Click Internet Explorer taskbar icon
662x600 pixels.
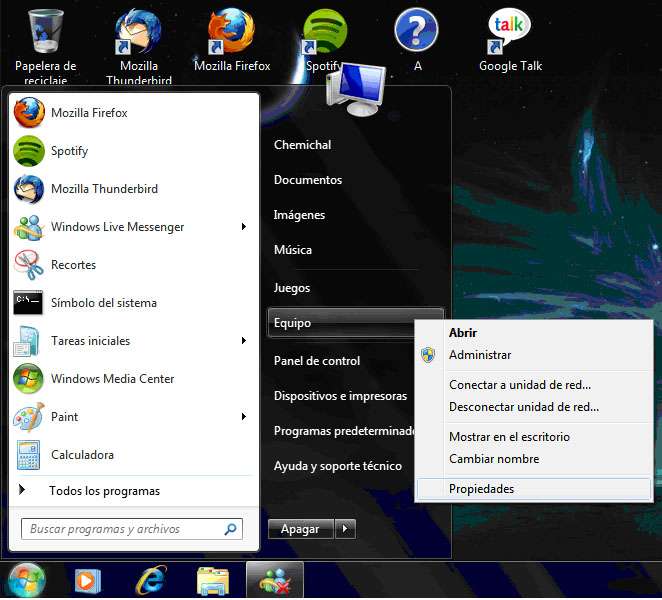click(x=149, y=580)
